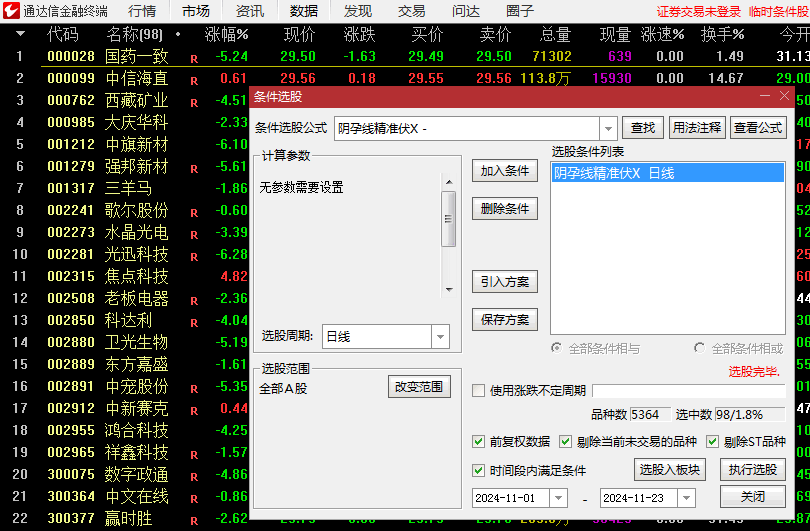This screenshot has height=531, width=810.
Task: Open the list sort triangle menu above row numbers
Action: [20, 34]
